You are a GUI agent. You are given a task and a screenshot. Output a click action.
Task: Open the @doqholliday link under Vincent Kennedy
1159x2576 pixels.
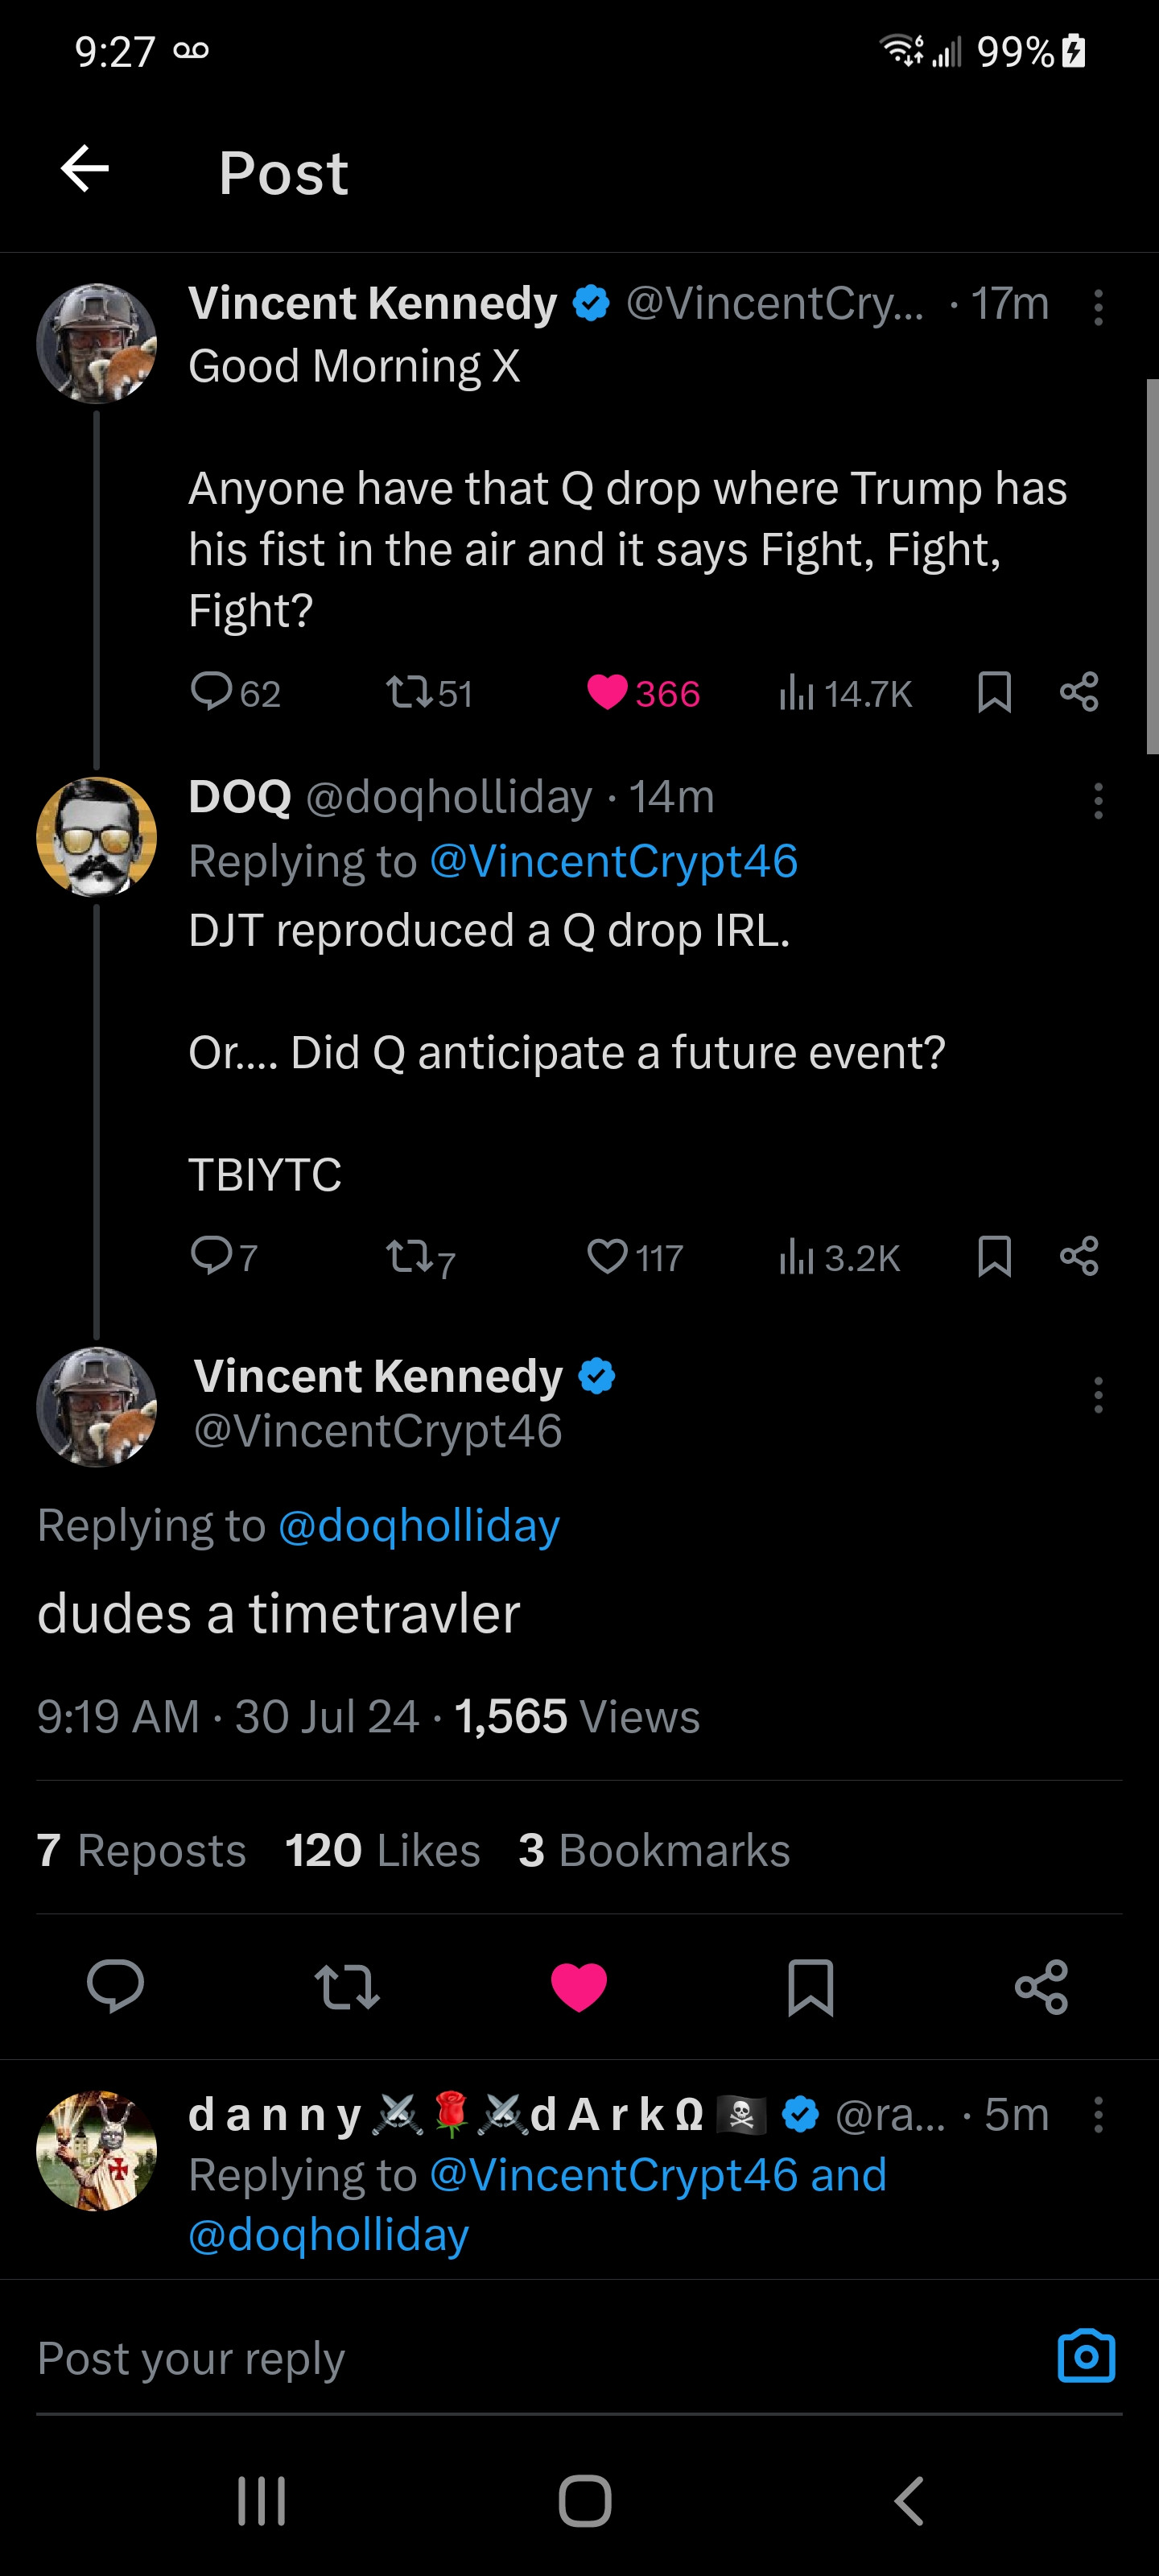419,1525
